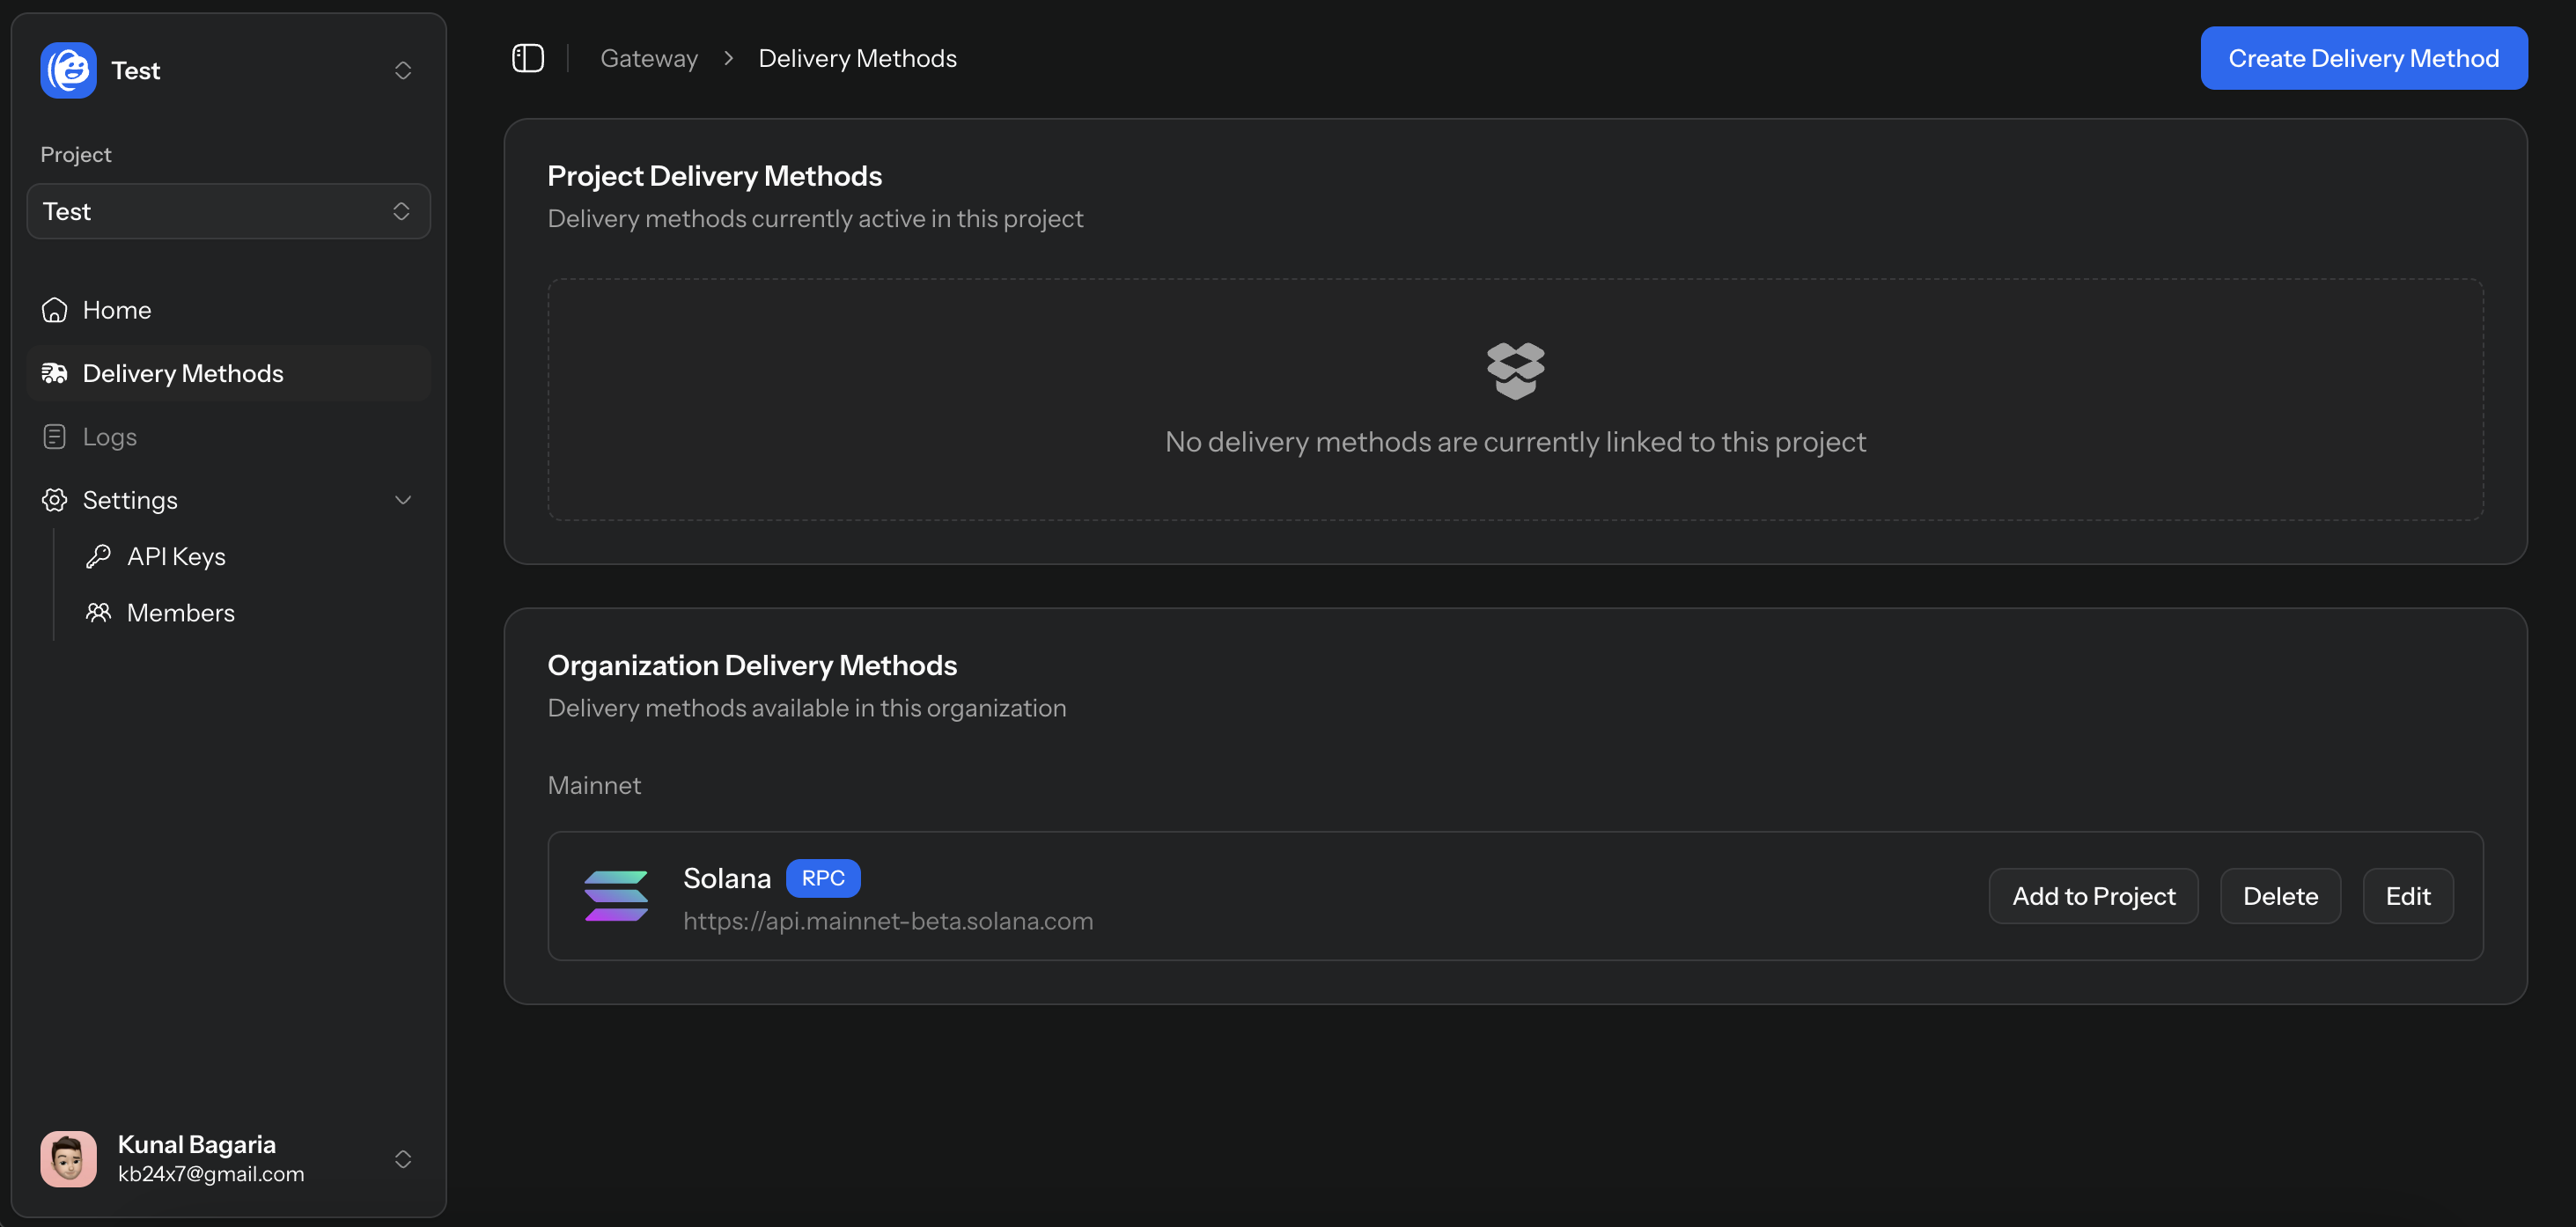Open the organization switcher chevrons
This screenshot has width=2576, height=1227.
(x=403, y=70)
